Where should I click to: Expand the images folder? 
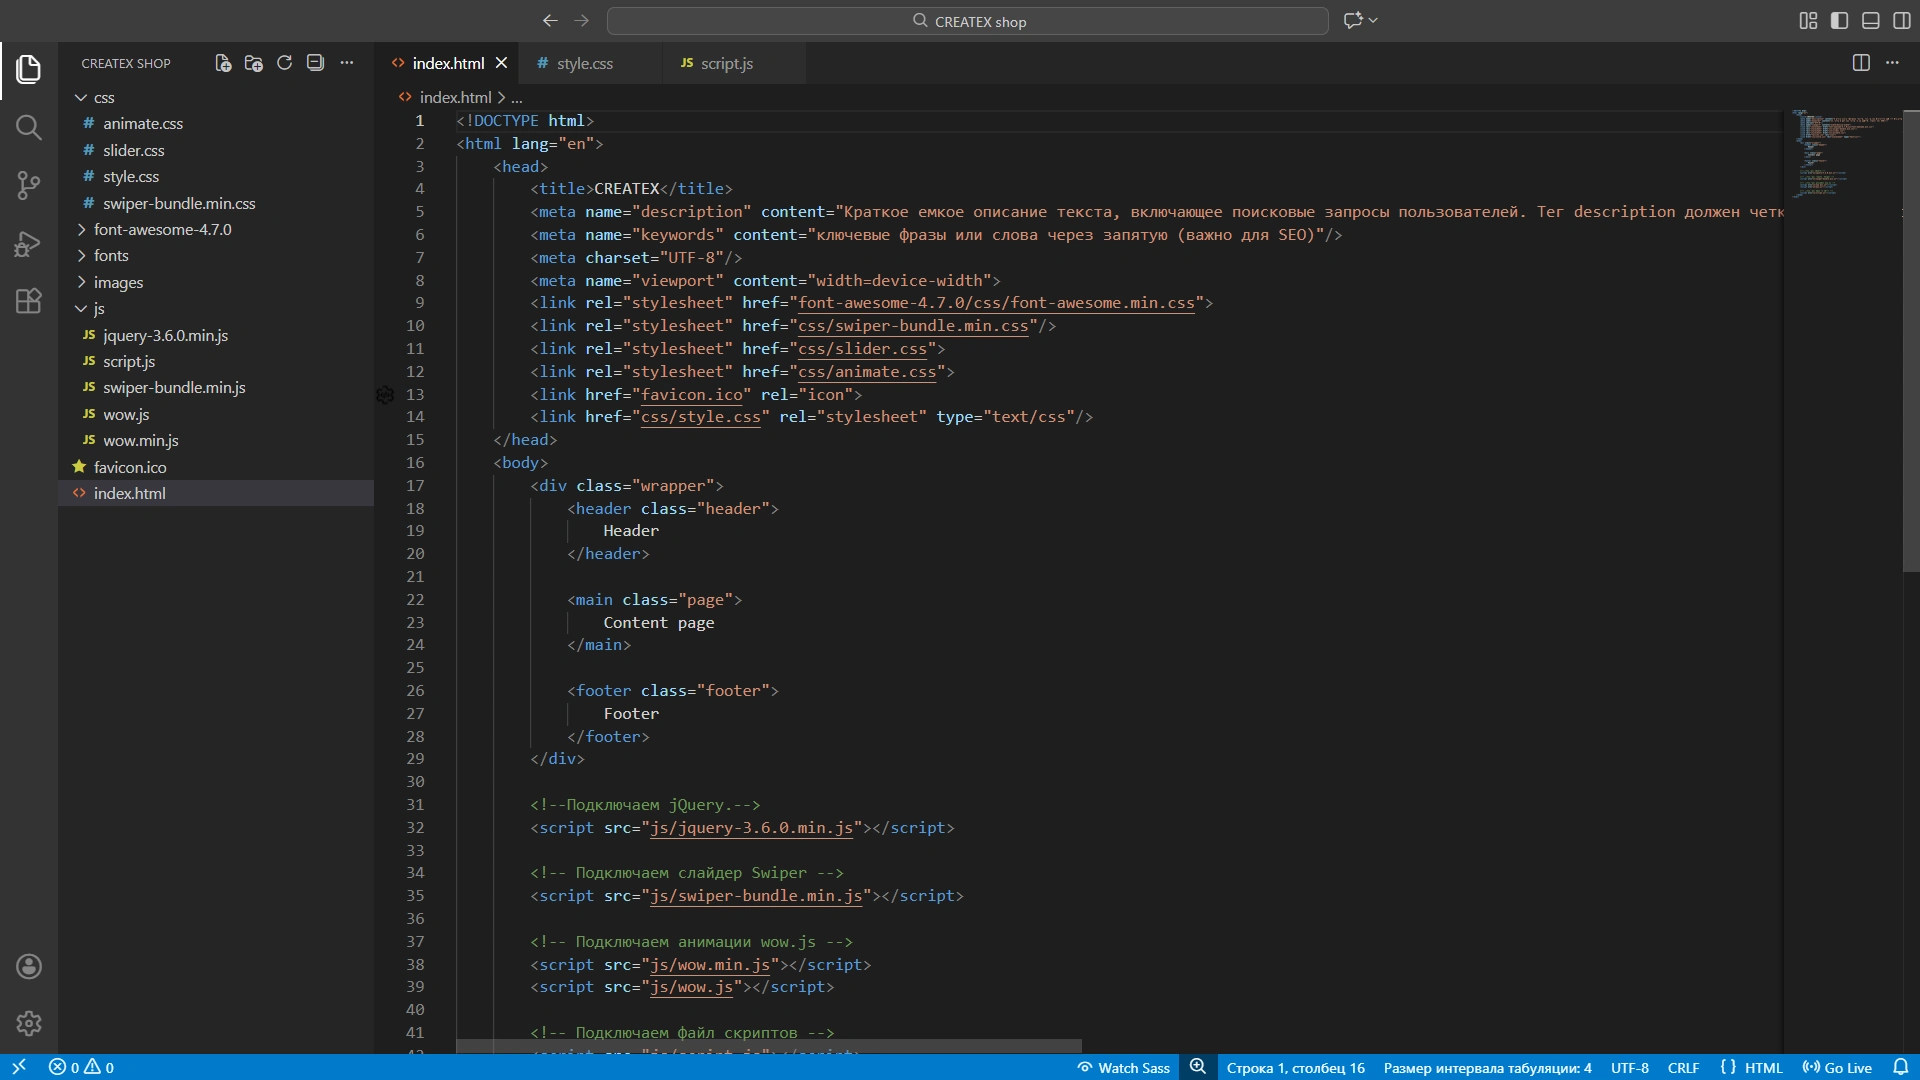click(118, 283)
